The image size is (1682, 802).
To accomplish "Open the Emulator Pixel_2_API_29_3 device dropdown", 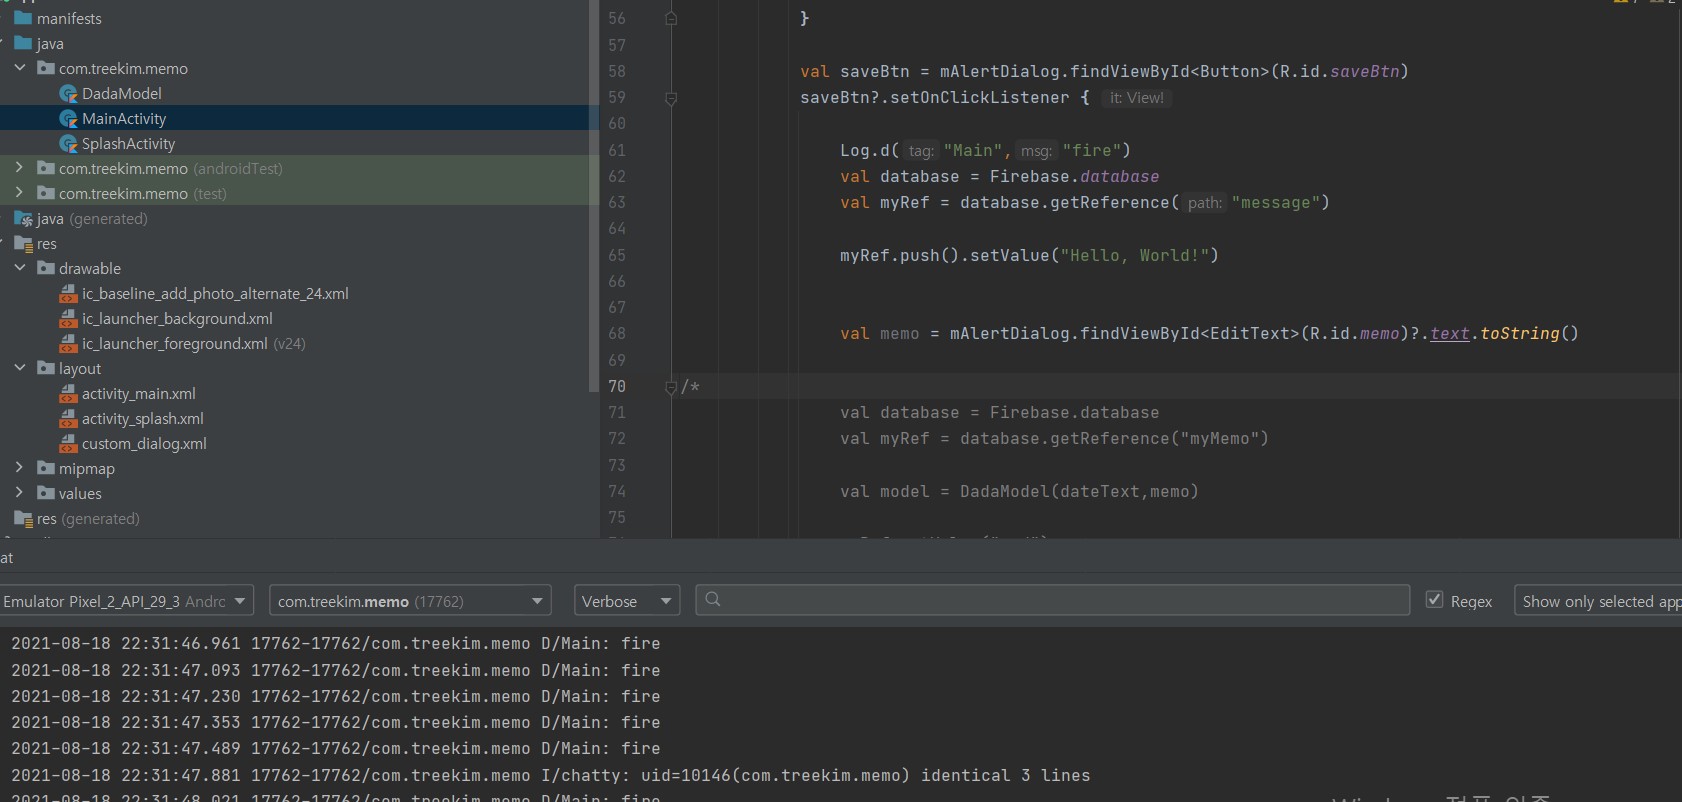I will [126, 601].
